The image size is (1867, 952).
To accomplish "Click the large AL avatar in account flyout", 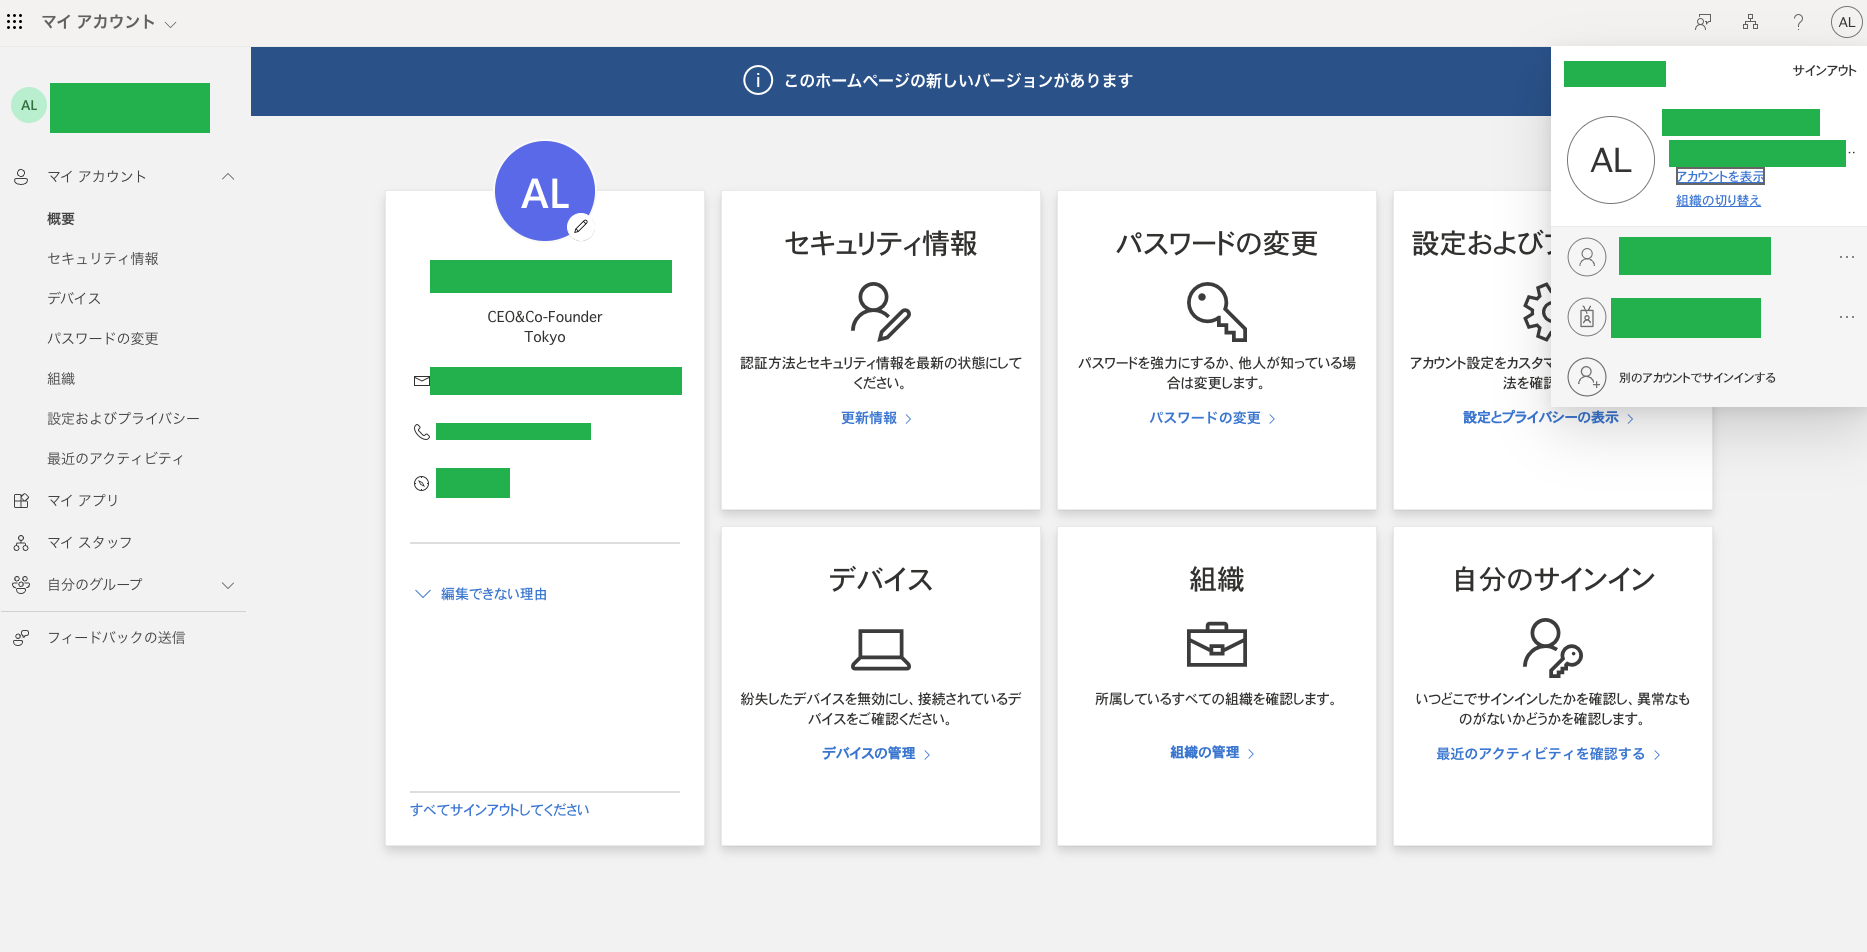I will pos(1611,160).
